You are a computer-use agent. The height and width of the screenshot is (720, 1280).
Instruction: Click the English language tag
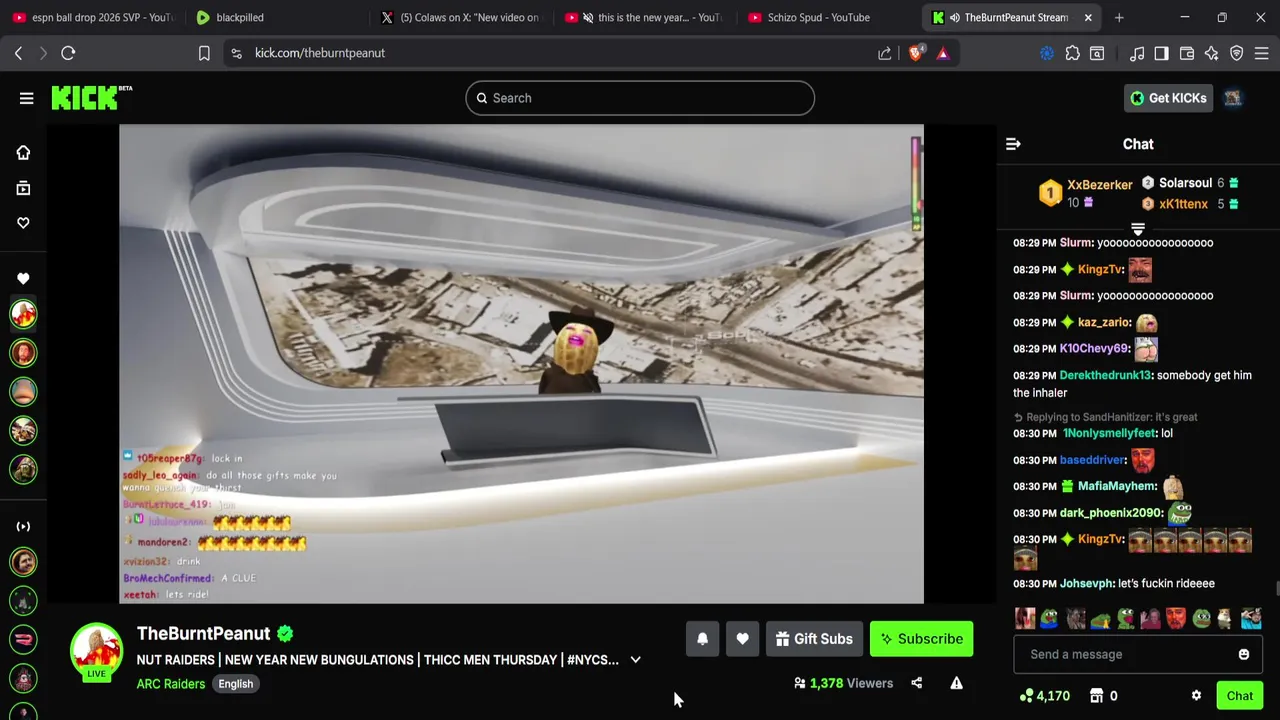[236, 684]
